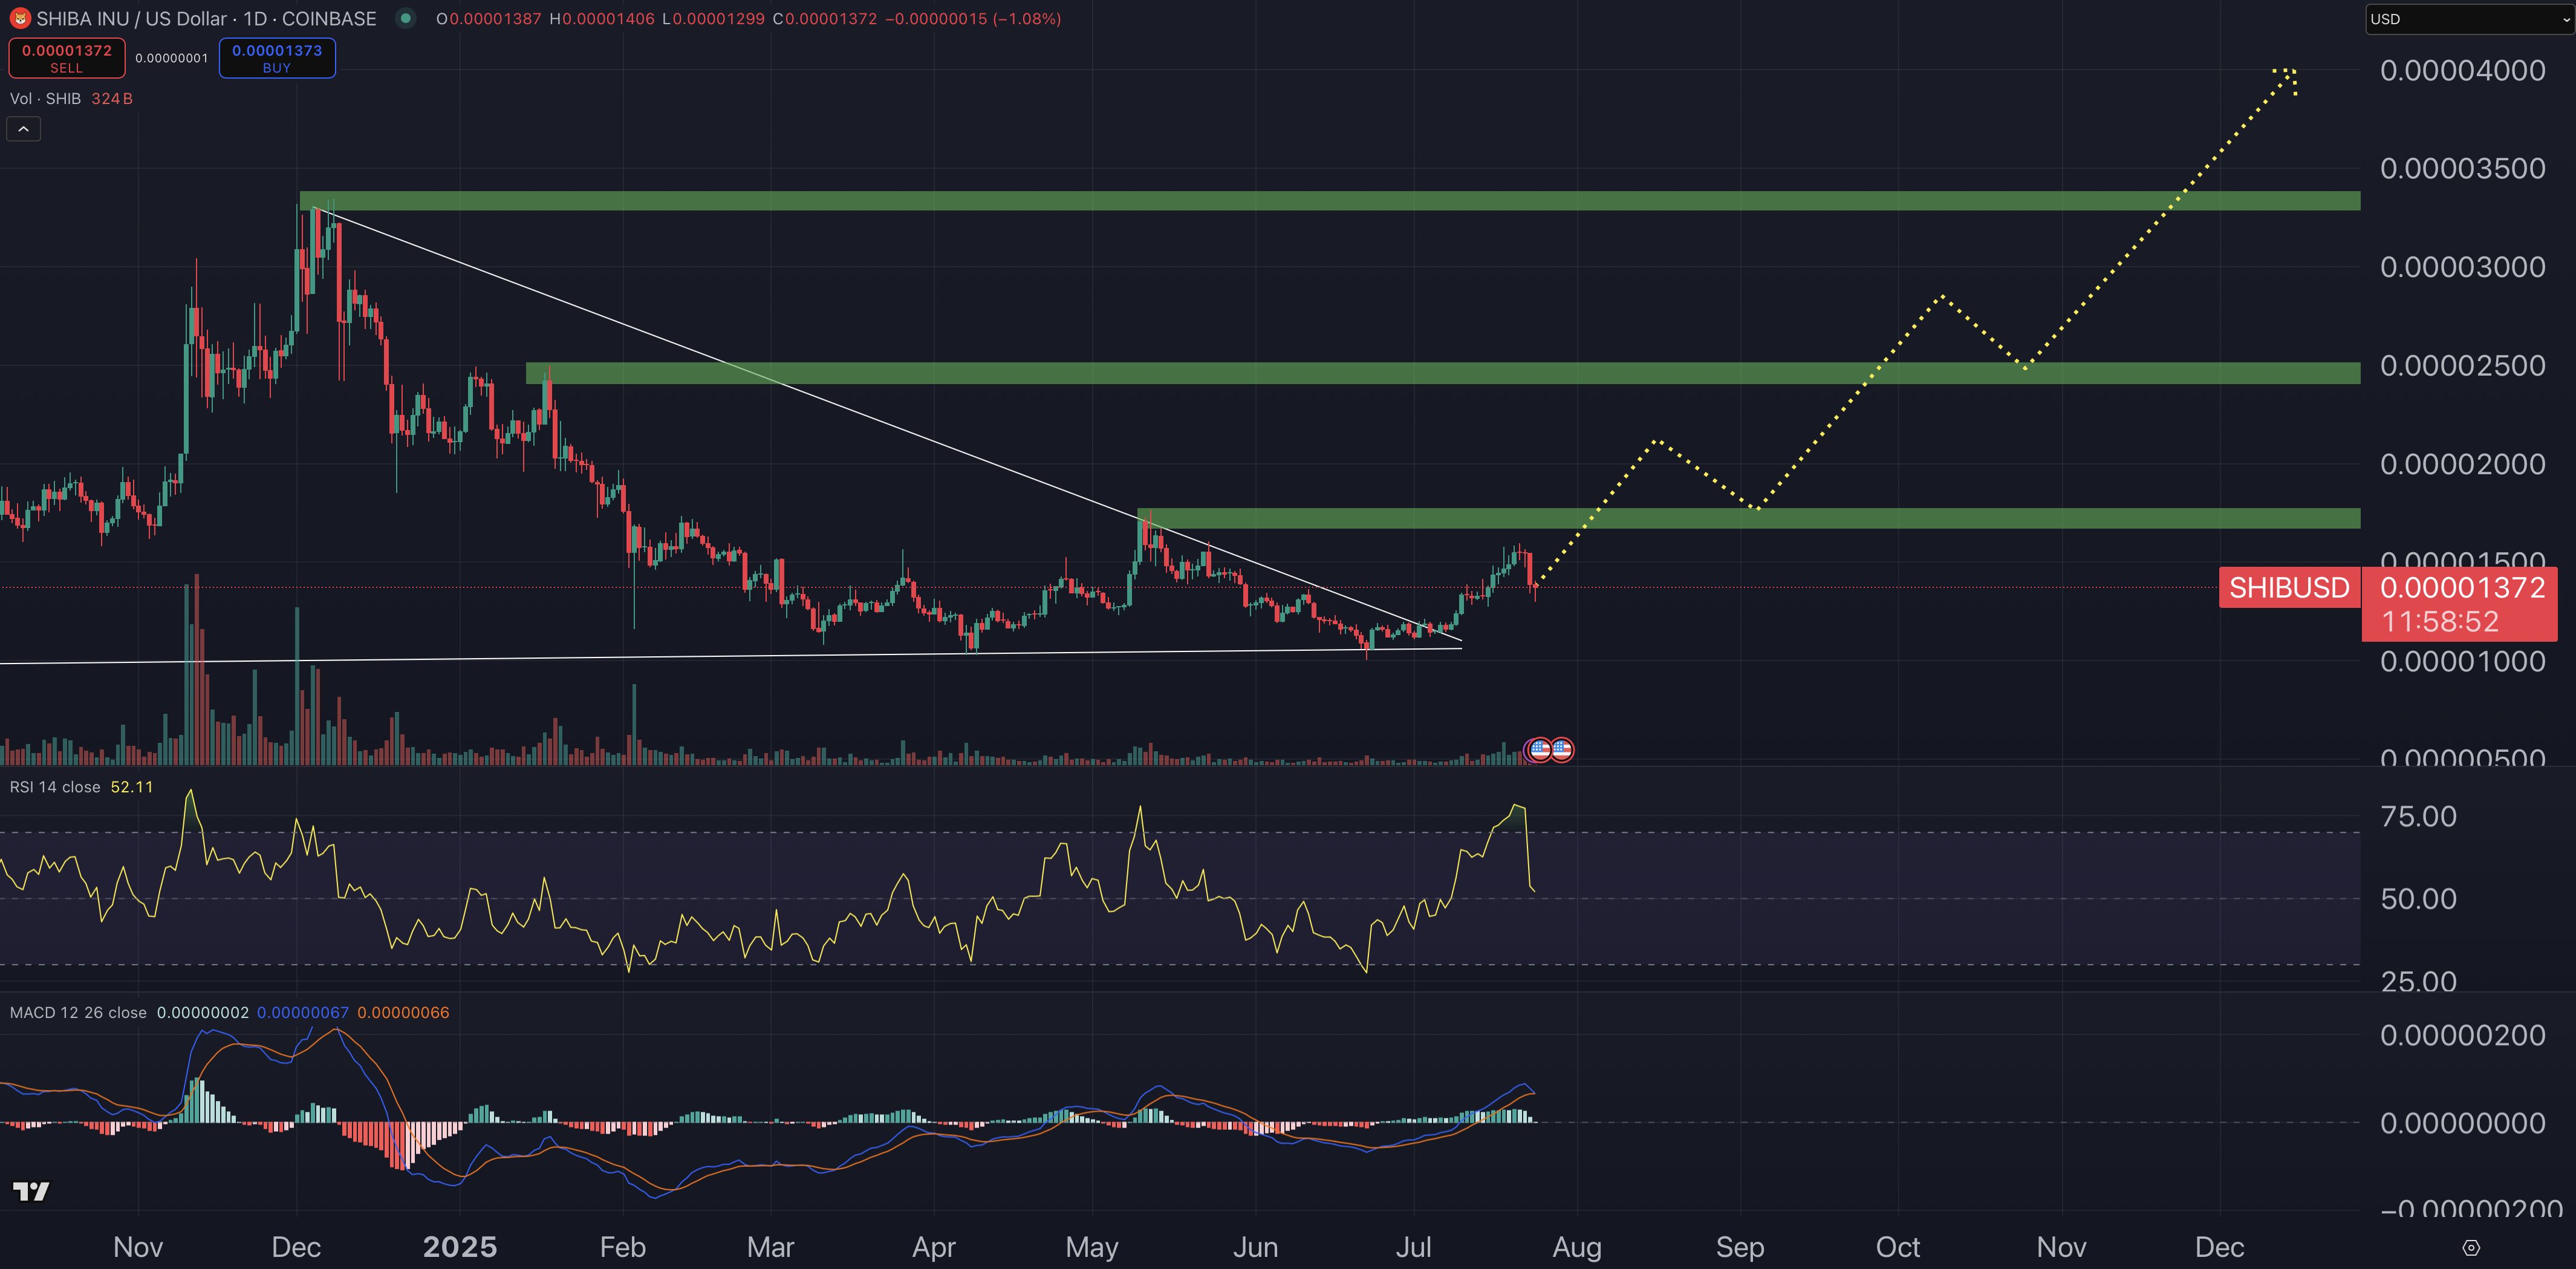Click the Vol · SHIB legend label
Image resolution: width=2576 pixels, height=1269 pixels.
(46, 98)
